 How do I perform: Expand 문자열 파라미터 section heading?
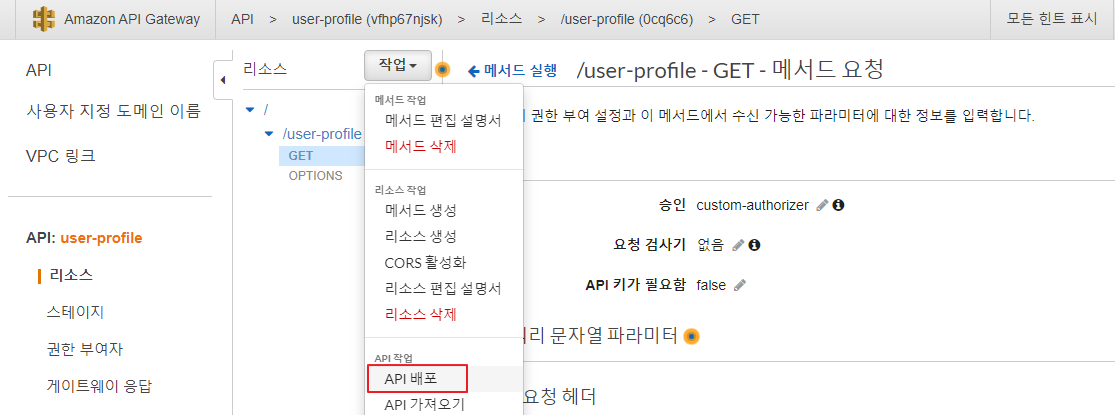pos(601,335)
